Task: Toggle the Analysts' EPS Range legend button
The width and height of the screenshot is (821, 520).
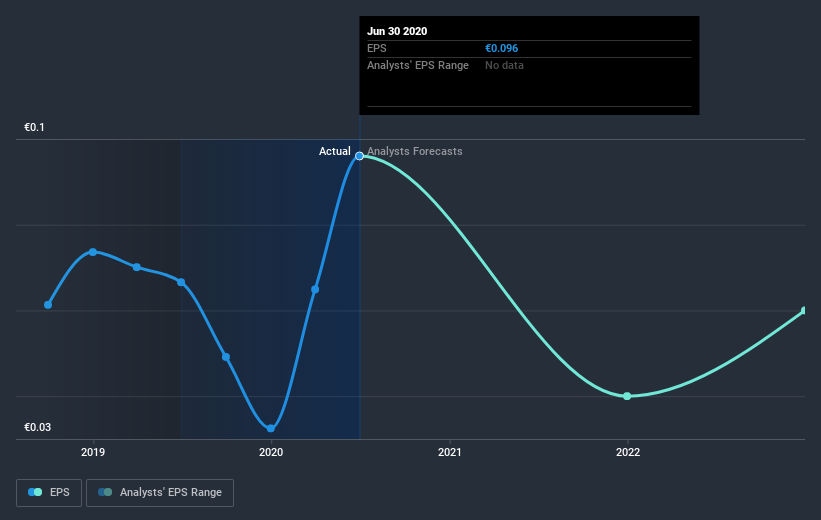Action: pos(160,492)
